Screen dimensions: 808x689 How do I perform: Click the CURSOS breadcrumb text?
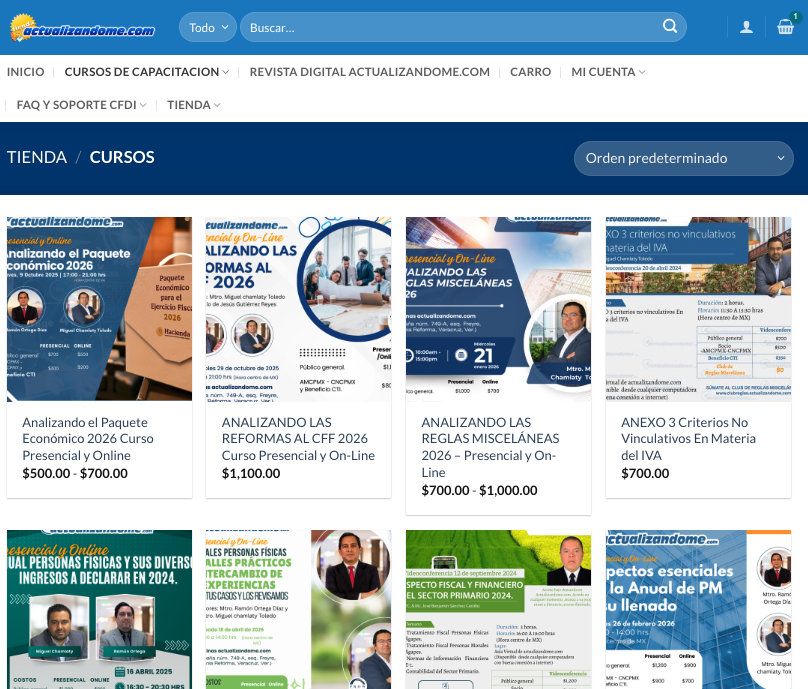pos(122,157)
